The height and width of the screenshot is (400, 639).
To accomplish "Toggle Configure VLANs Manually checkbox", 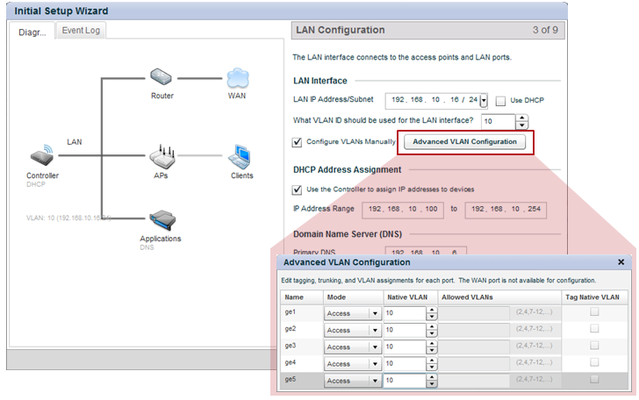I will click(x=297, y=142).
